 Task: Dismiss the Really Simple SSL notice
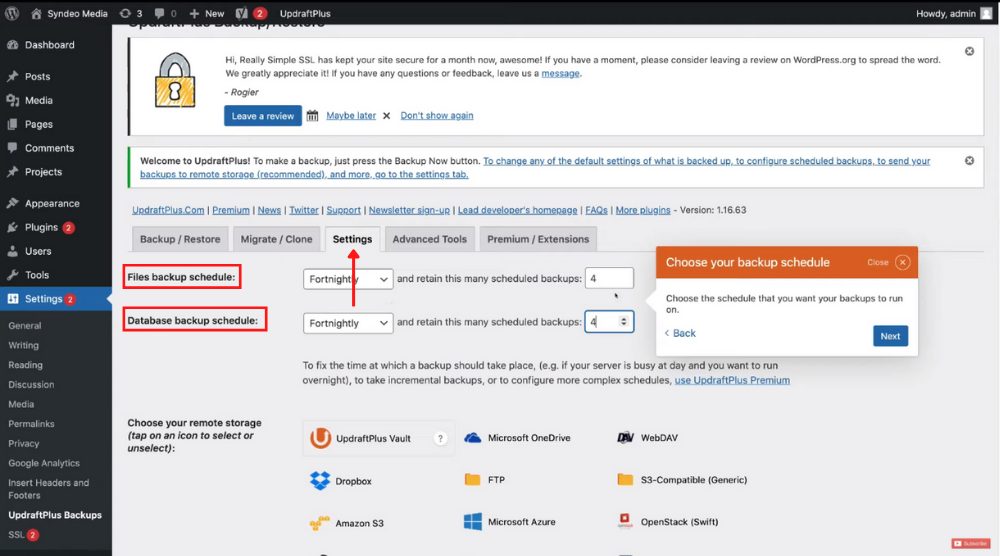[969, 51]
